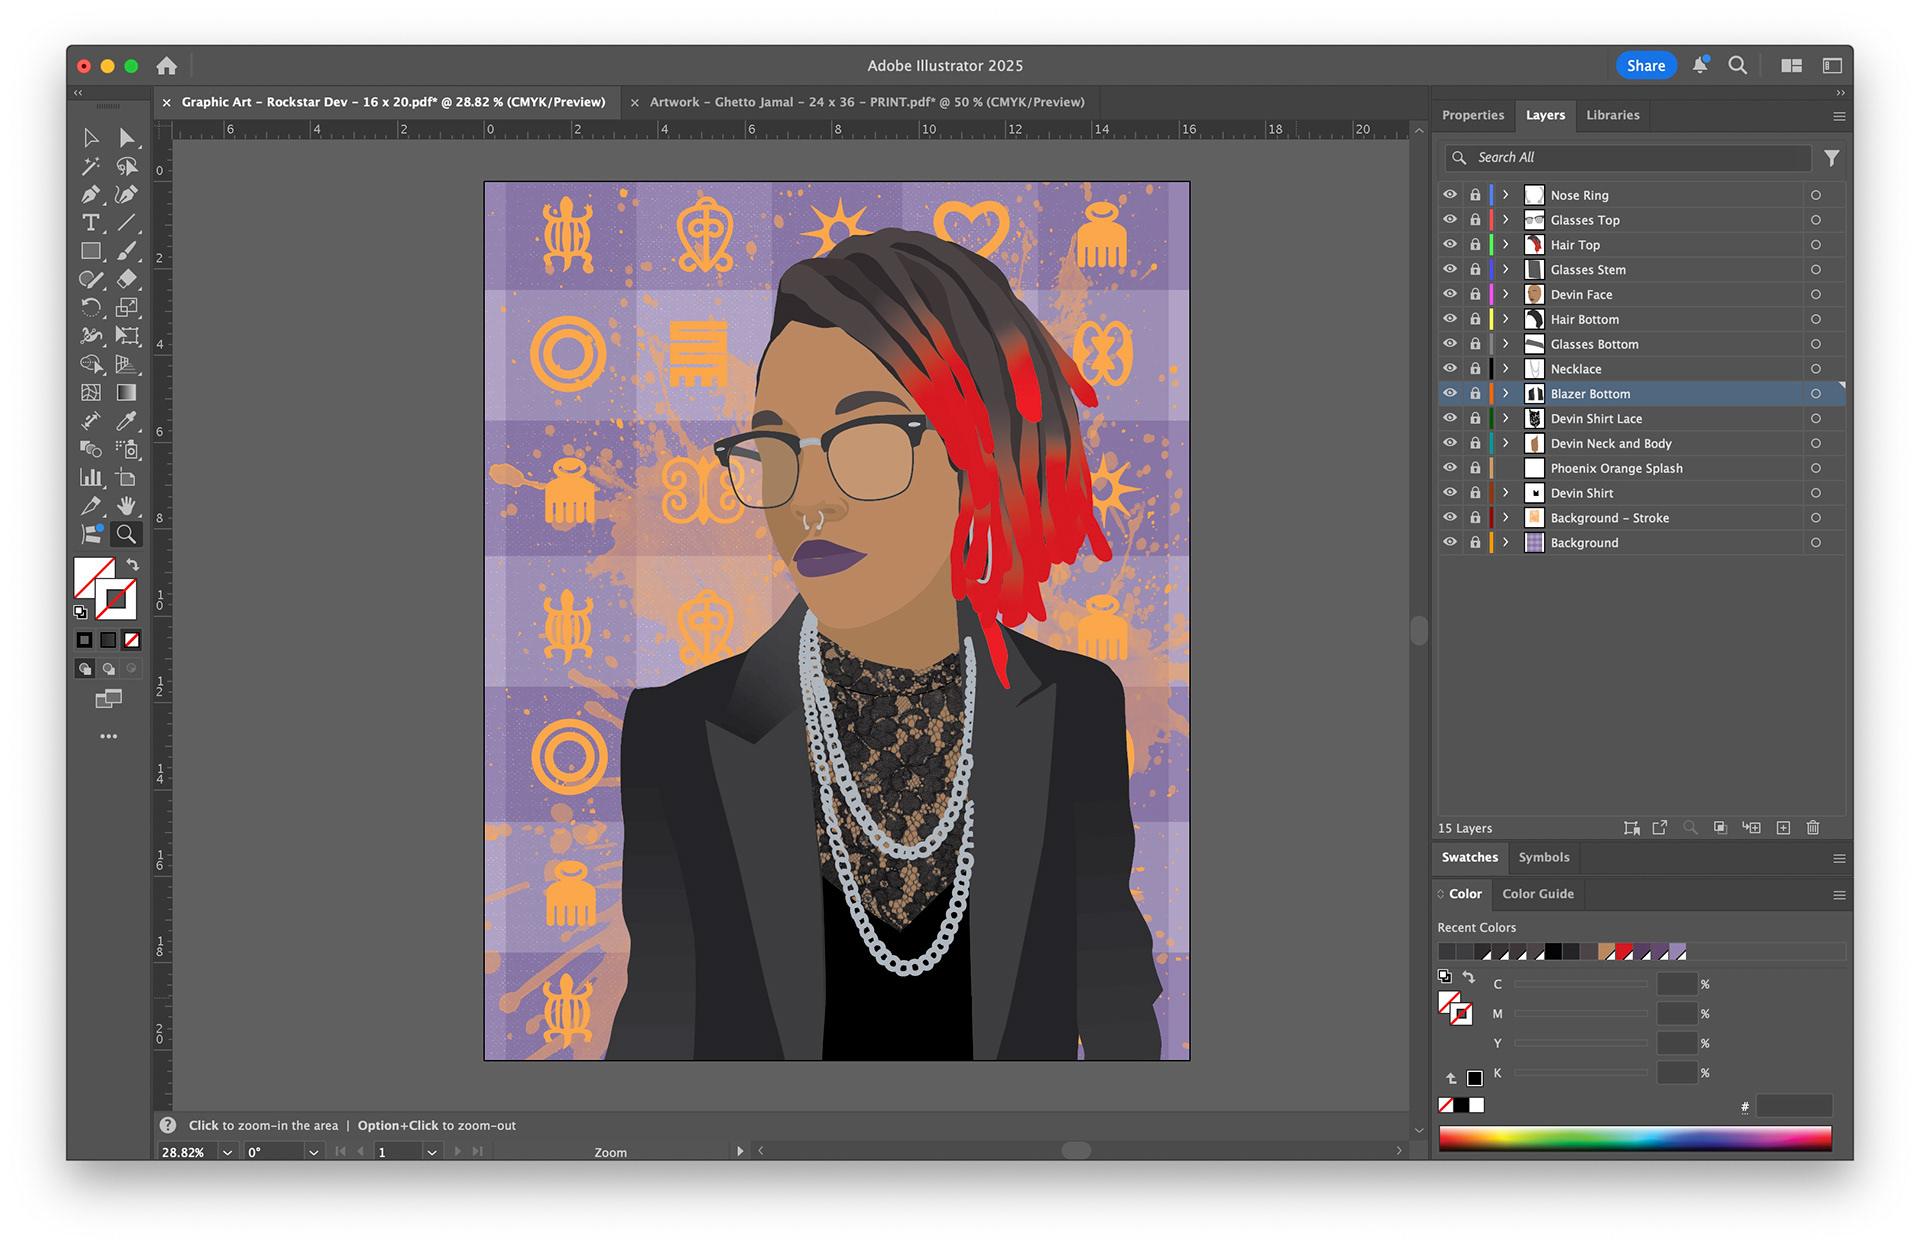Screen dimensions: 1920x1248
Task: Select the Rectangle tool
Action: [91, 251]
